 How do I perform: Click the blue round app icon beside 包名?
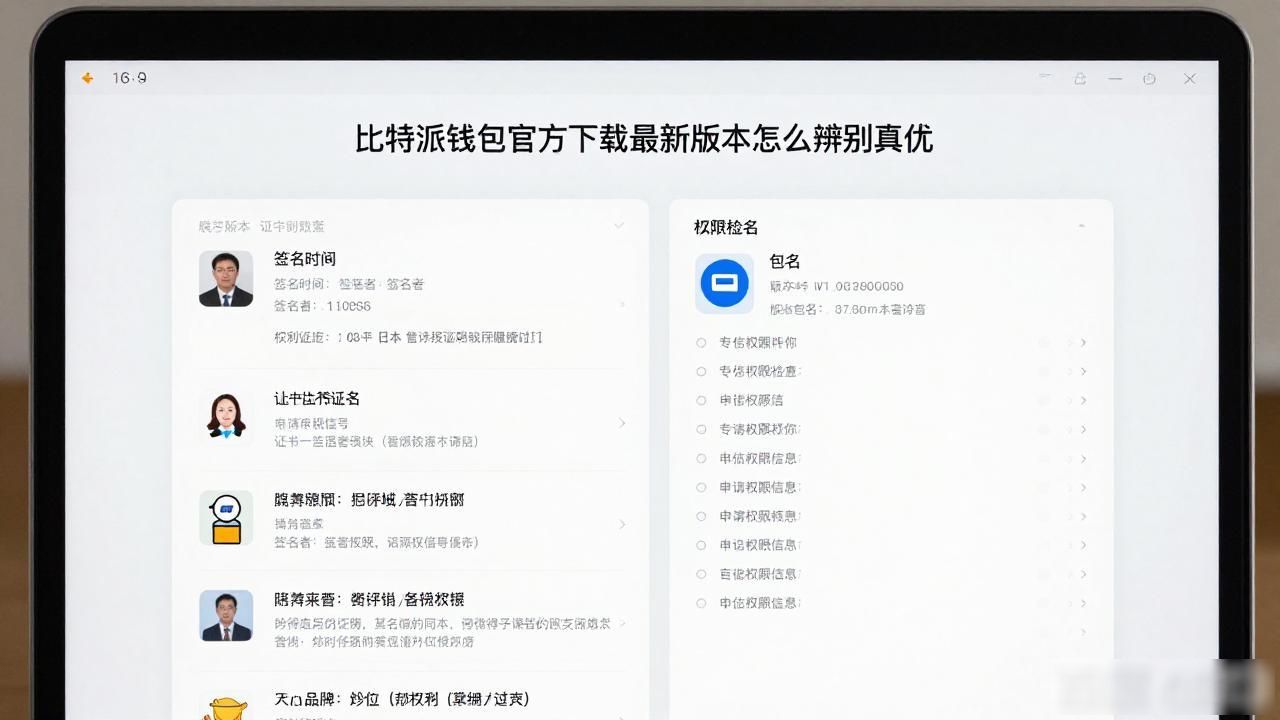724,284
